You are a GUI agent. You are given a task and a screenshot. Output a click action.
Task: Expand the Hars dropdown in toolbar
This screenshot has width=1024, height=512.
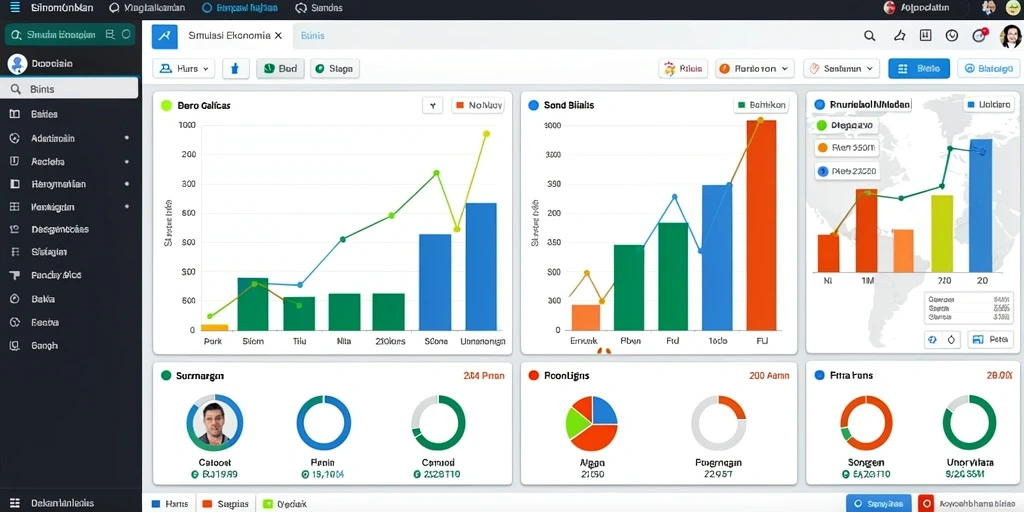click(184, 68)
